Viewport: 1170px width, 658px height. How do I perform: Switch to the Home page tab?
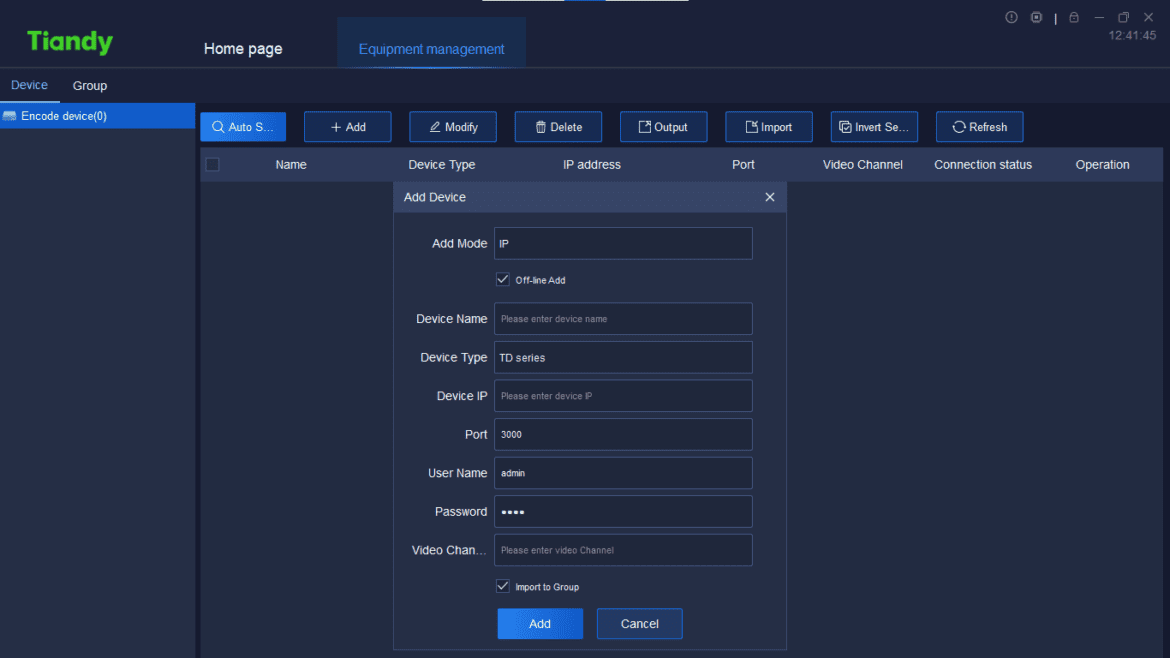(242, 48)
